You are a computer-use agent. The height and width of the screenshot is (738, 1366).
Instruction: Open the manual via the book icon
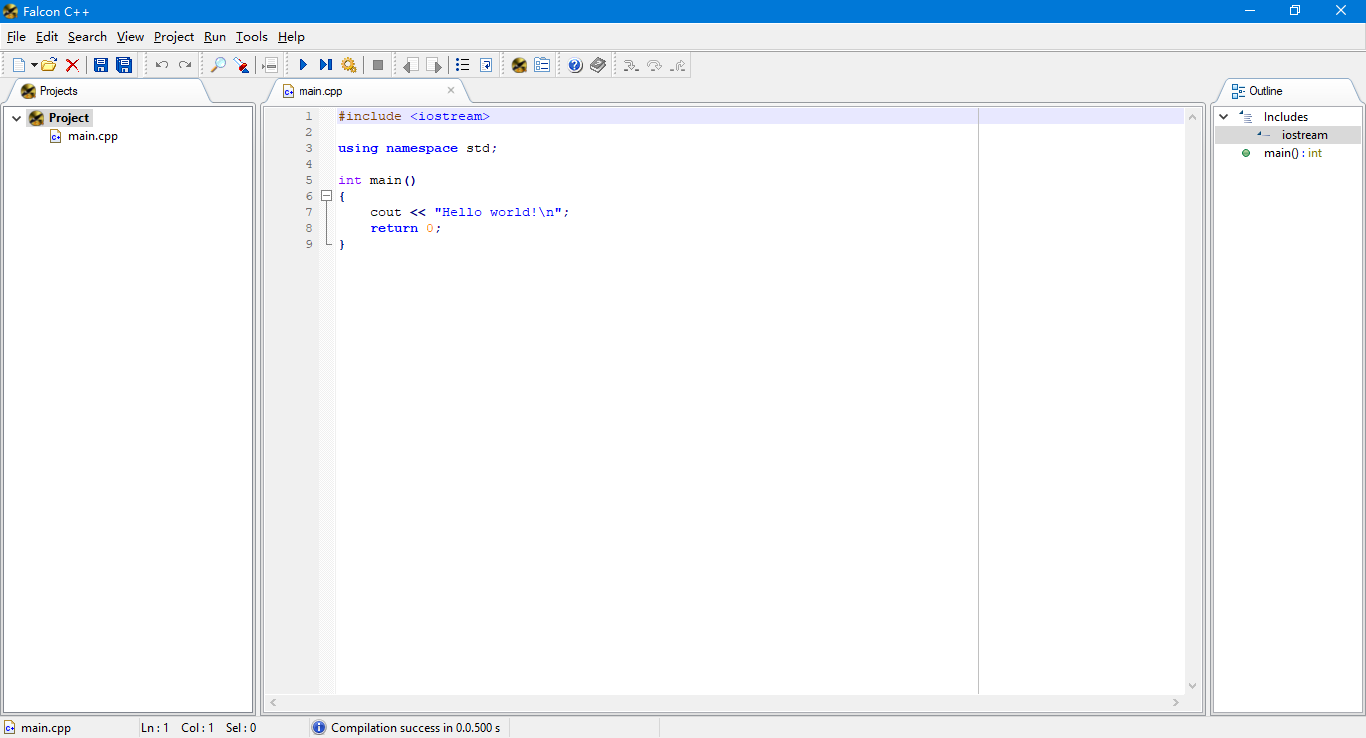597,64
